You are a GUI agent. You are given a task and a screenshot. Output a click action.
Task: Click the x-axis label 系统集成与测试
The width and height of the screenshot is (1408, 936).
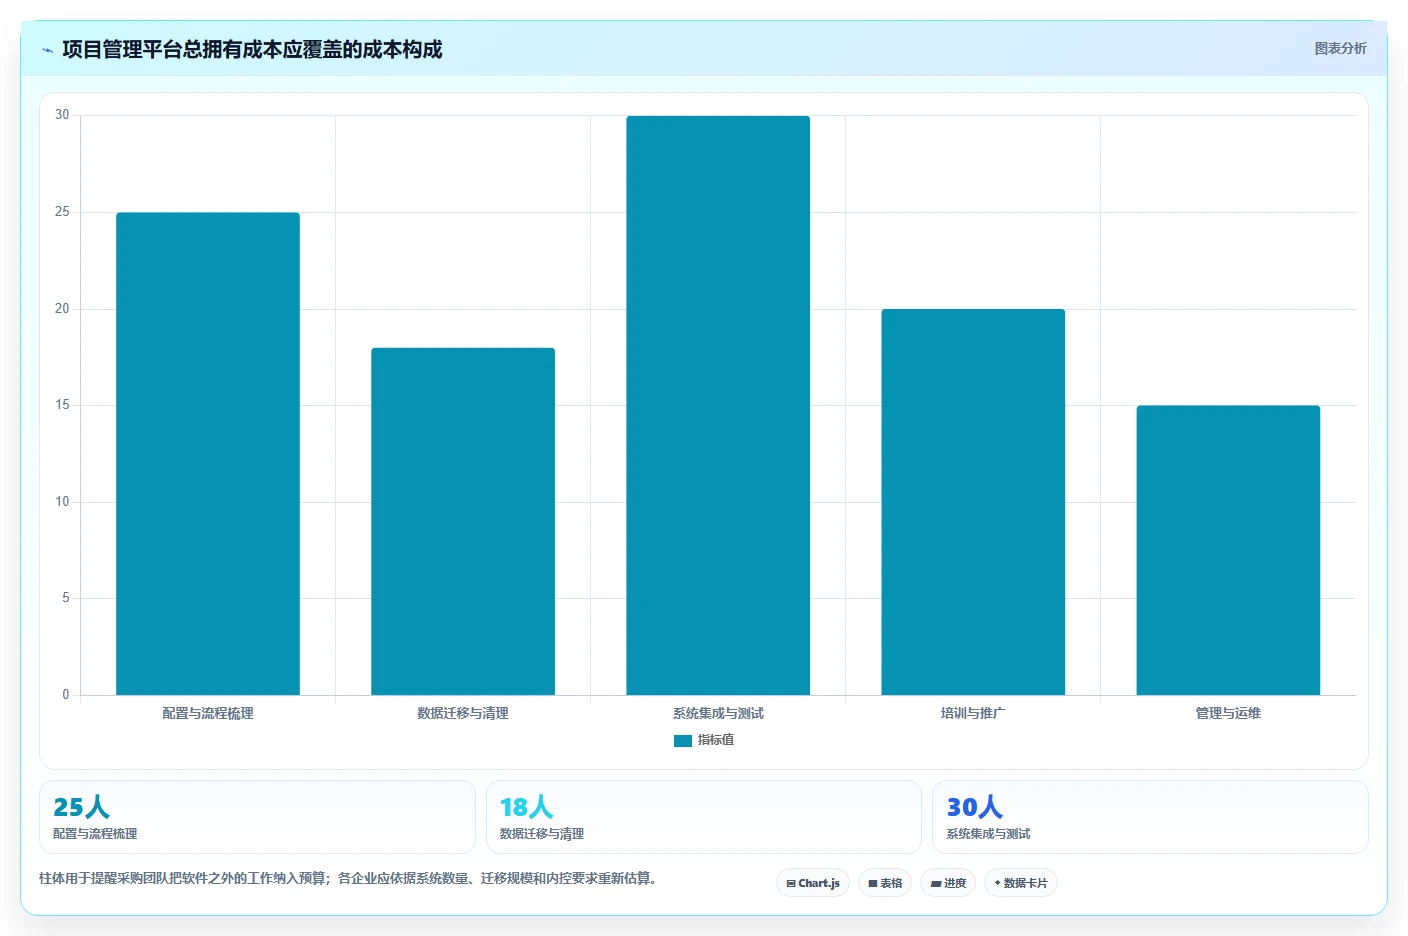coord(718,713)
